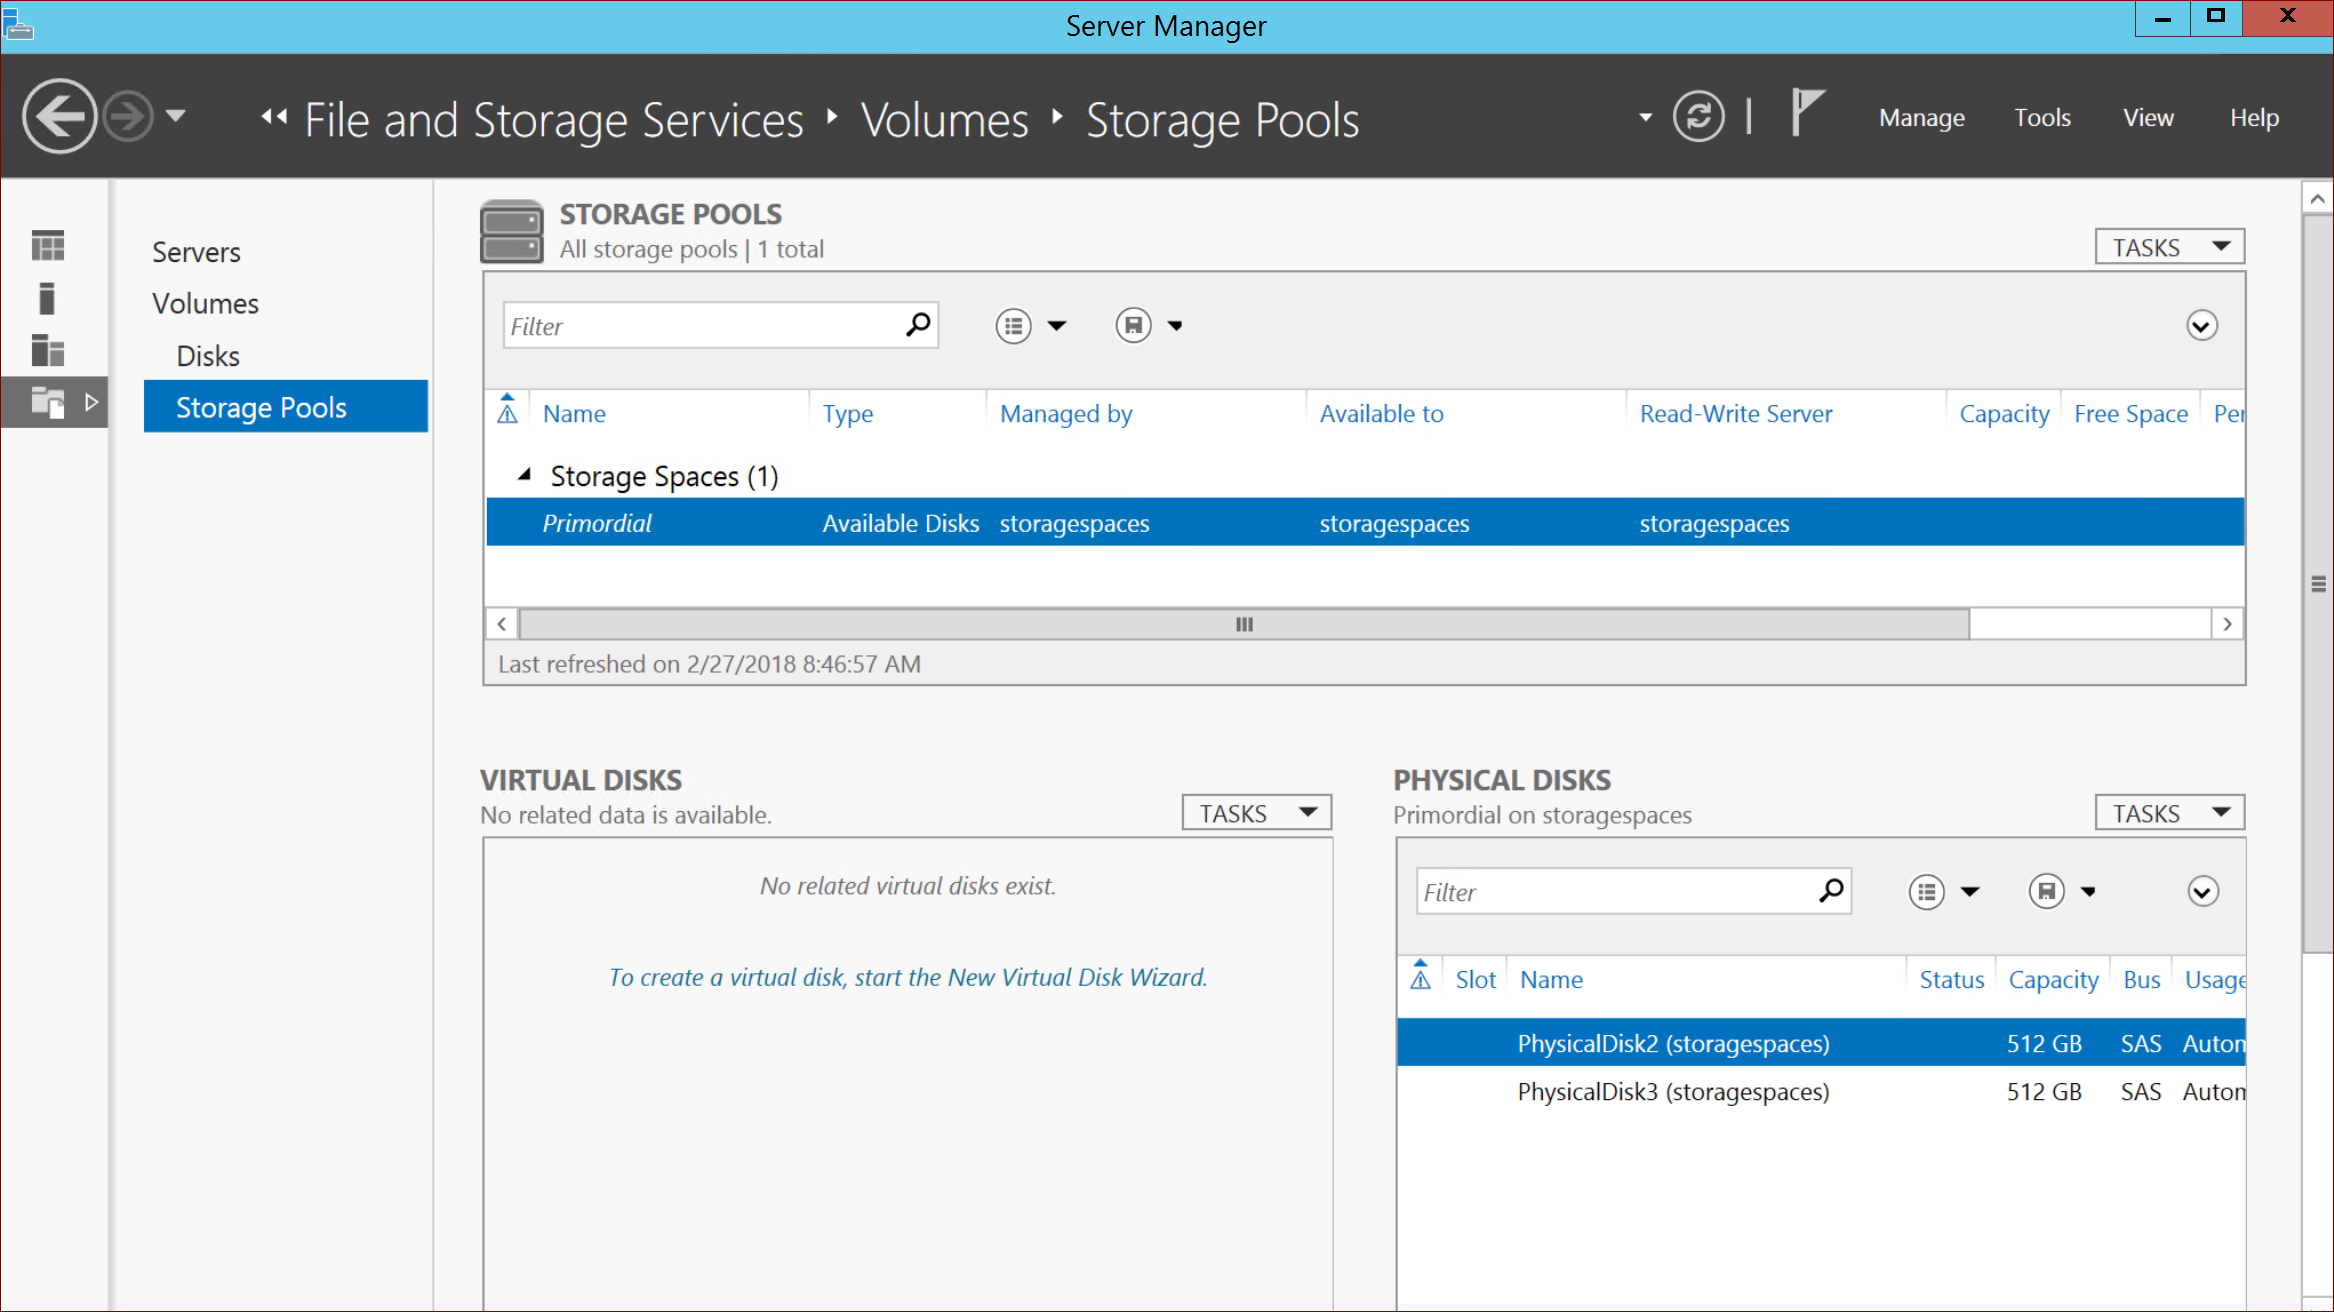This screenshot has width=2334, height=1312.
Task: Select All Servers icon in sidebar
Action: (x=47, y=351)
